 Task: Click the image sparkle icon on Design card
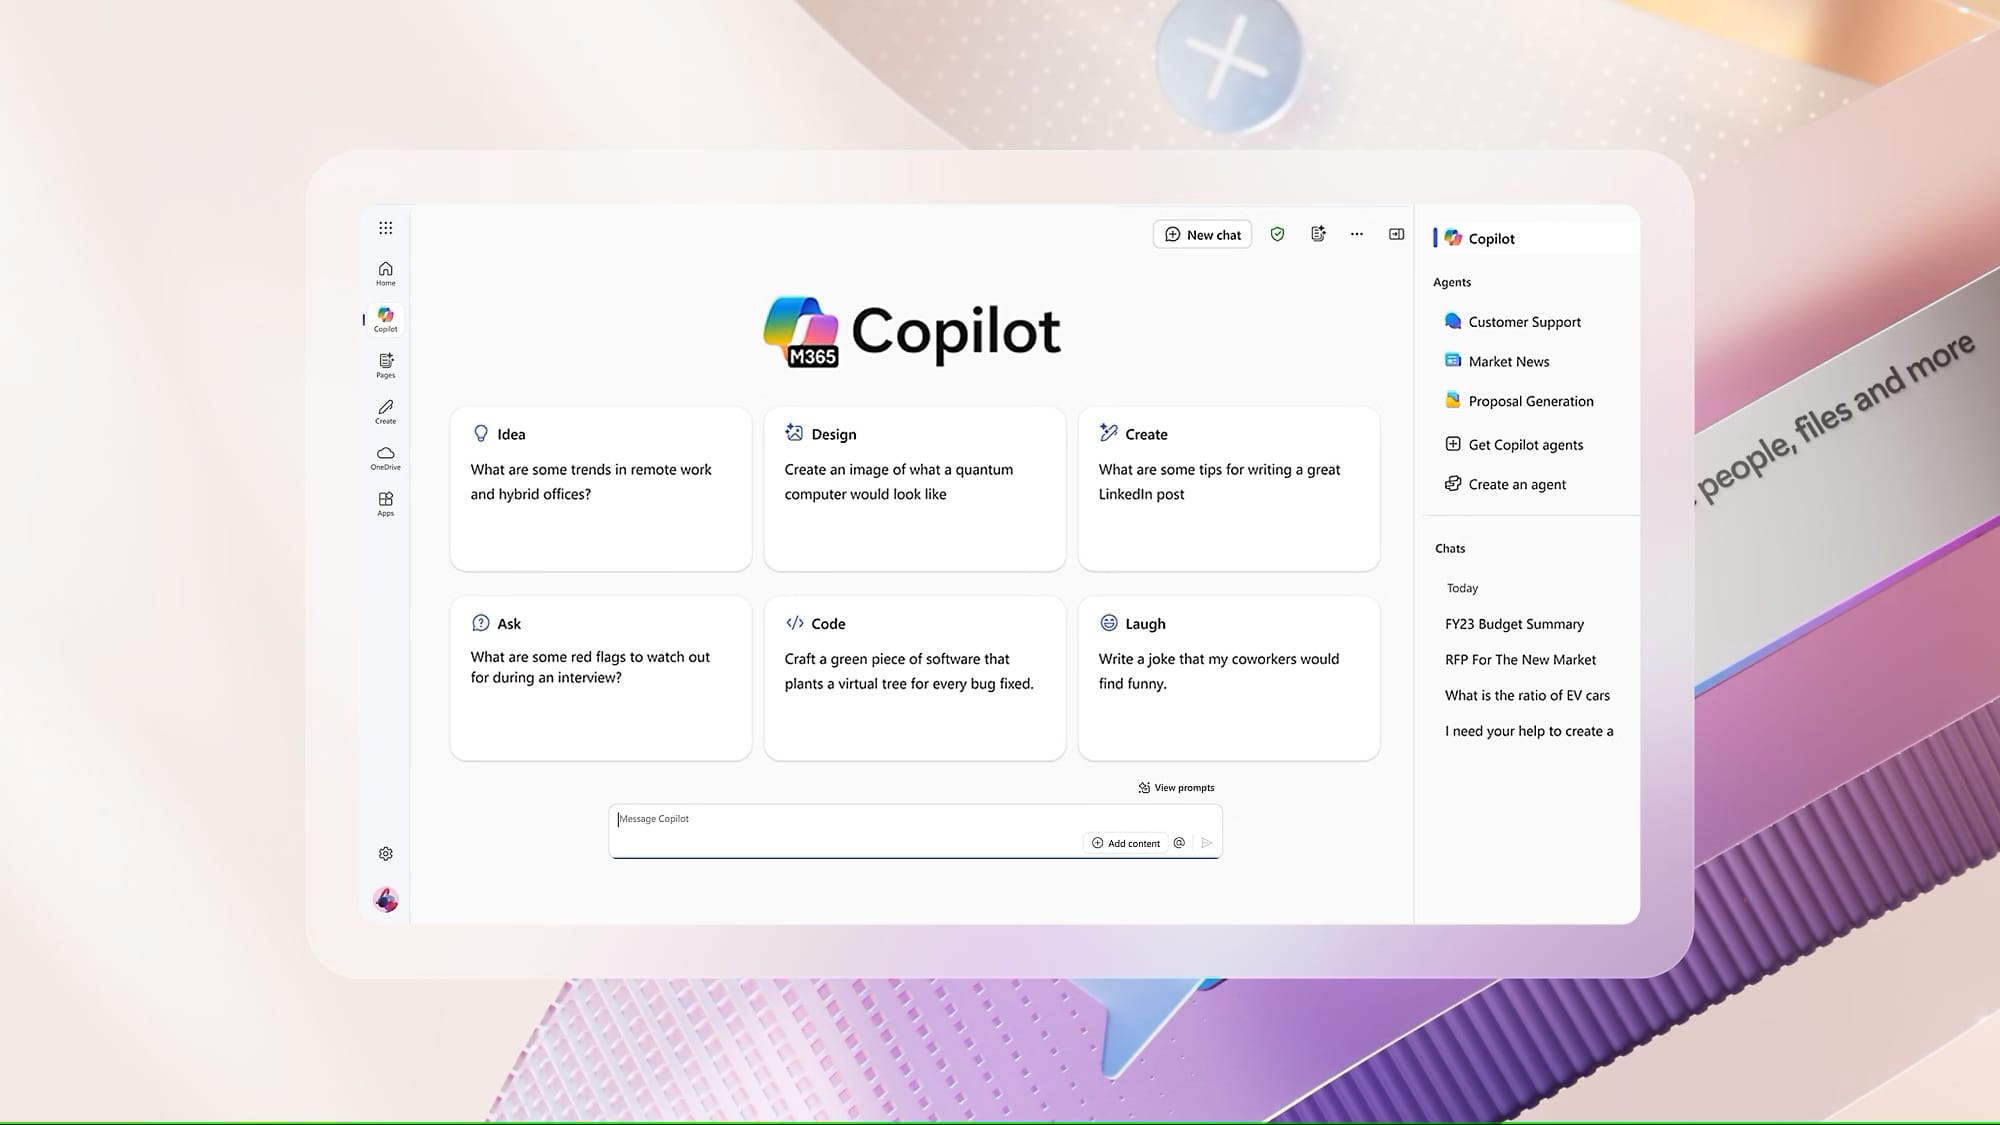tap(794, 432)
